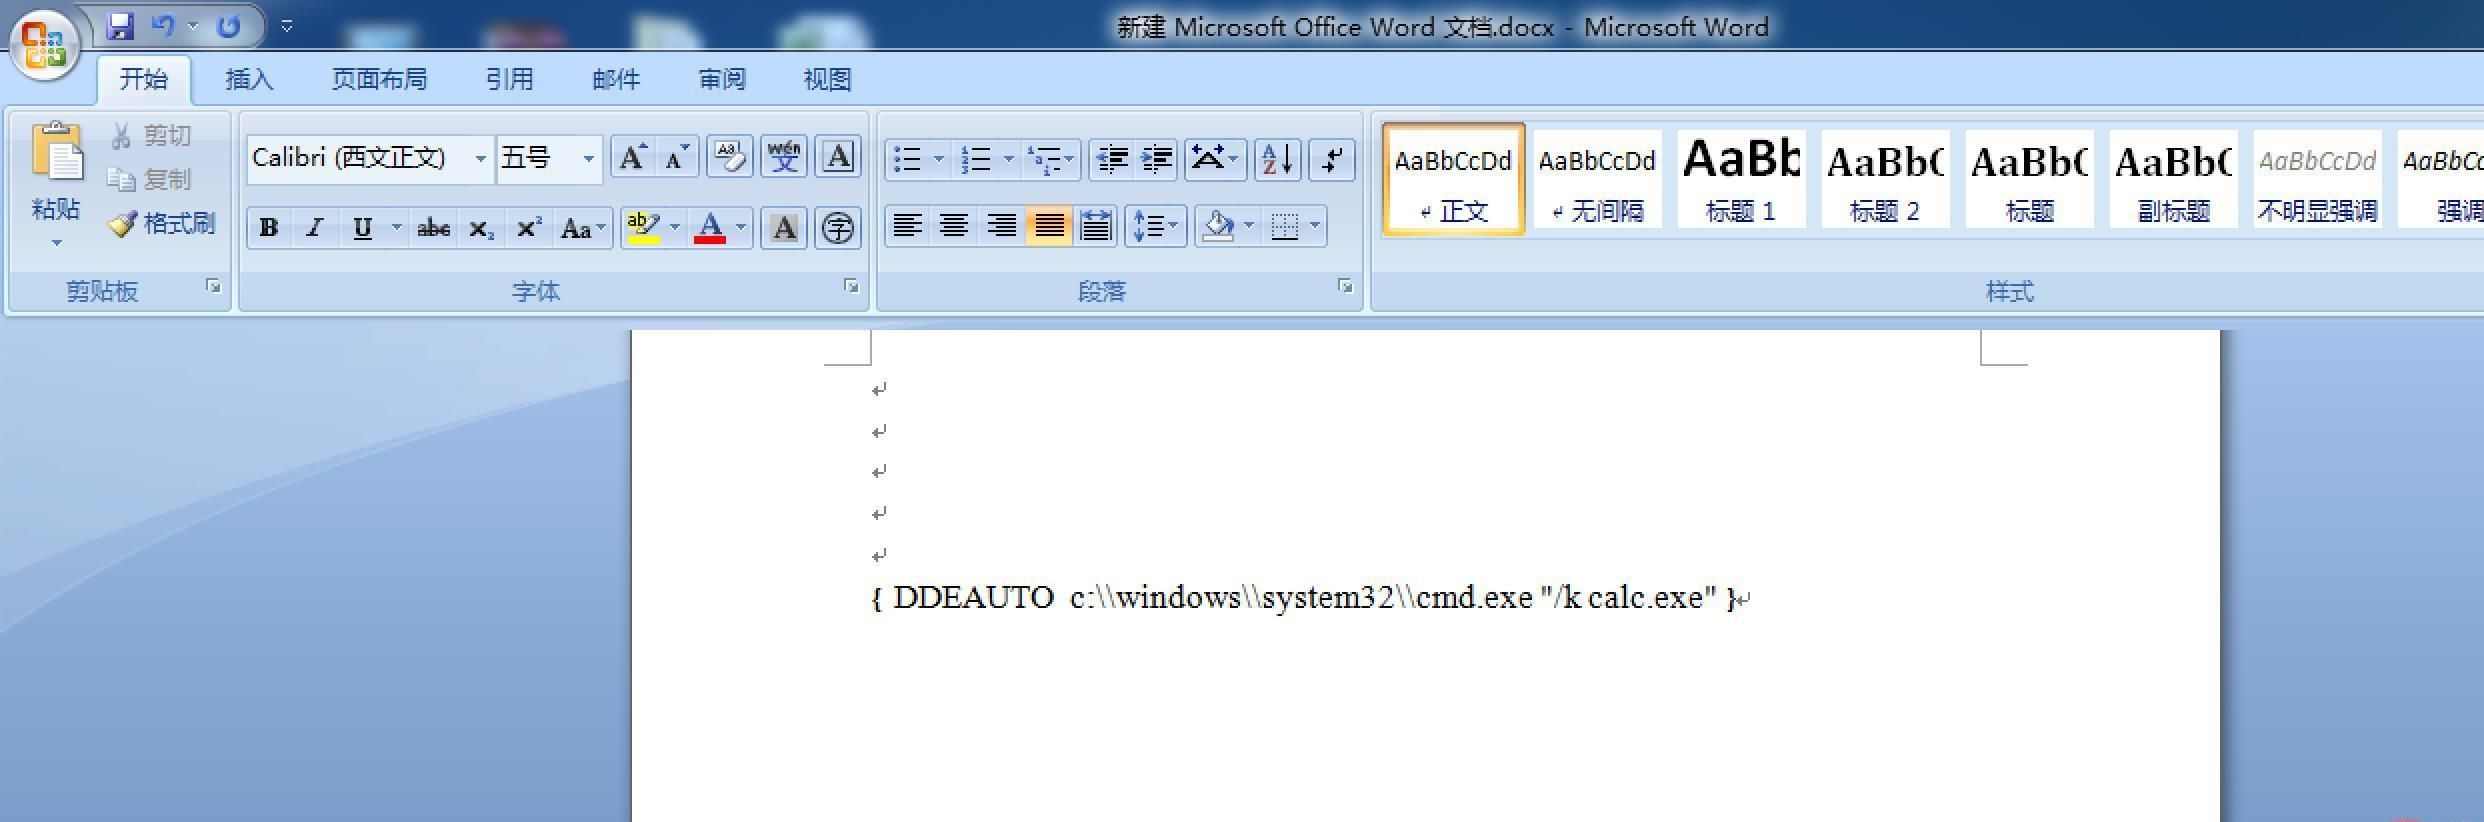
Task: Toggle underline formatting
Action: pyautogui.click(x=362, y=228)
